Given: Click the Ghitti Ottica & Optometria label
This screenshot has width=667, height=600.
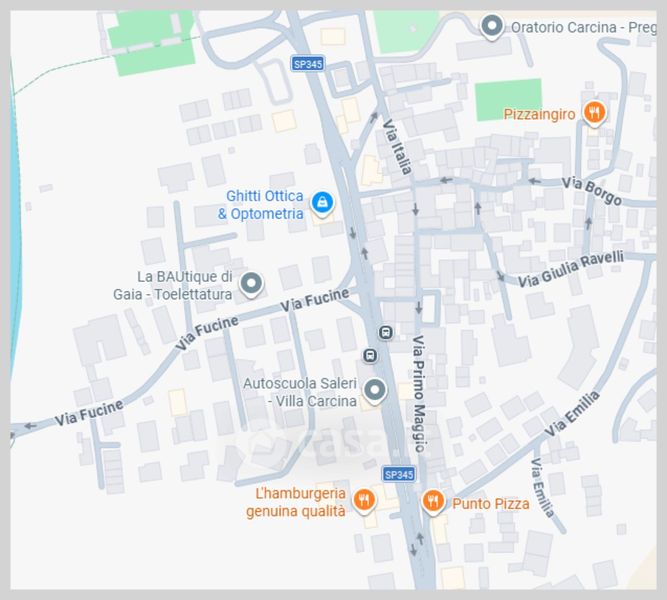Looking at the screenshot, I should (261, 205).
